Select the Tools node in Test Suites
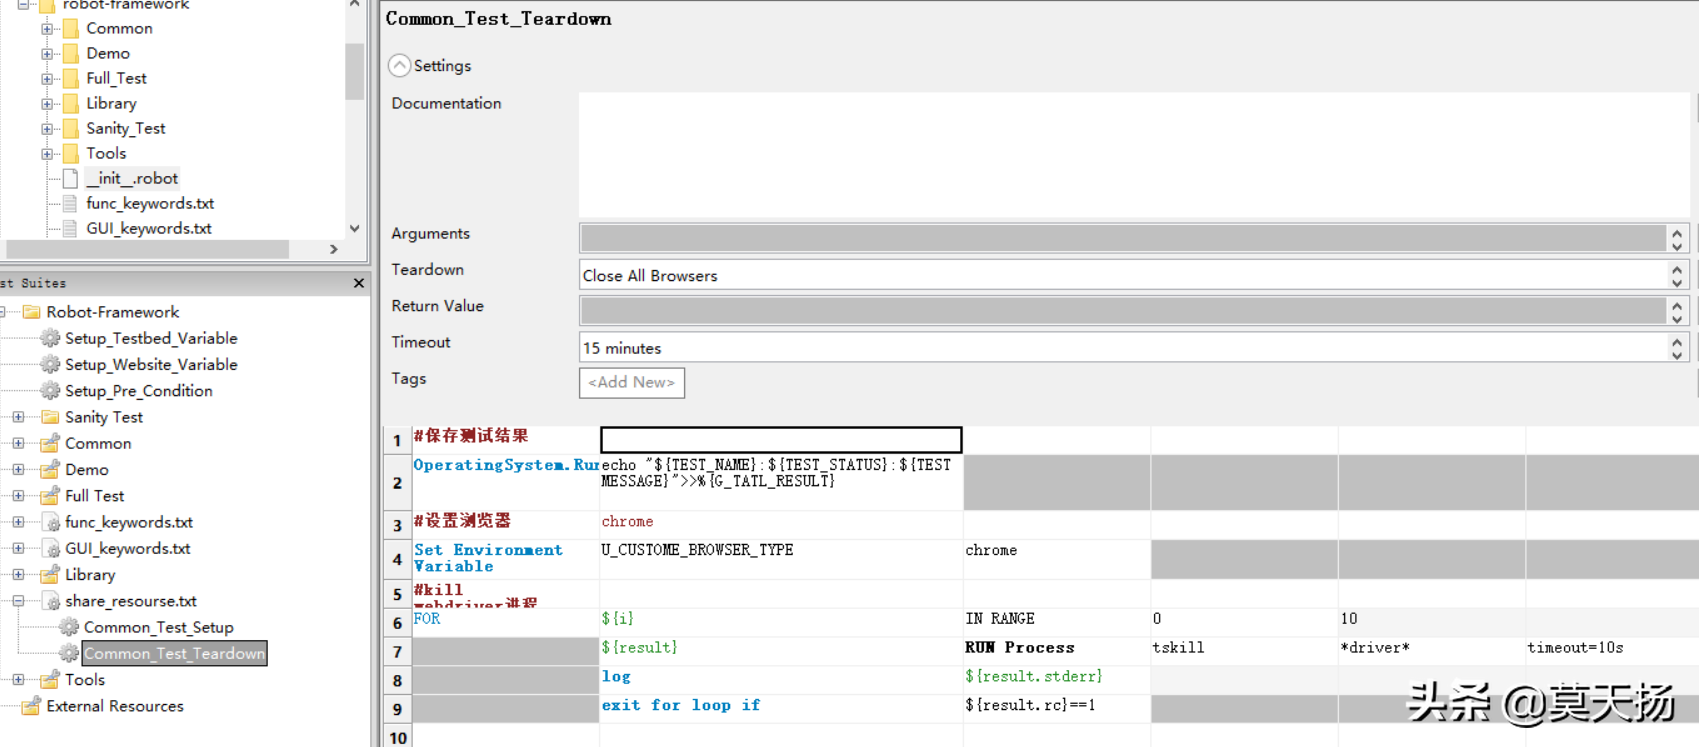 coord(85,680)
